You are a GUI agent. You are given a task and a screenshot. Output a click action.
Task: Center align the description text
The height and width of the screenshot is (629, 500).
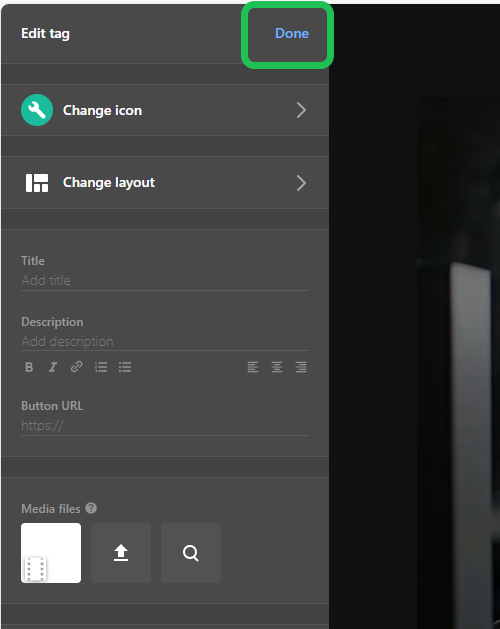(277, 367)
